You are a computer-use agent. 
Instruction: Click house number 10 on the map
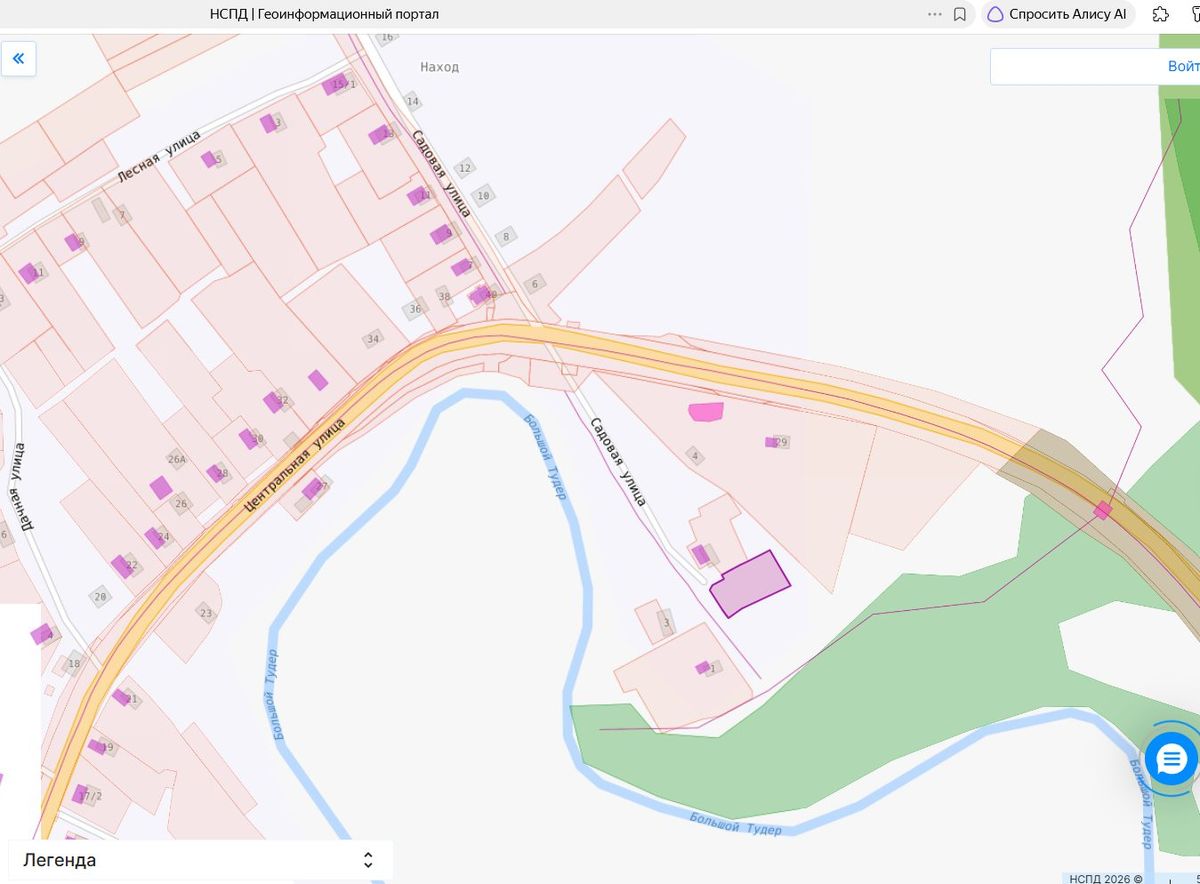click(x=483, y=196)
